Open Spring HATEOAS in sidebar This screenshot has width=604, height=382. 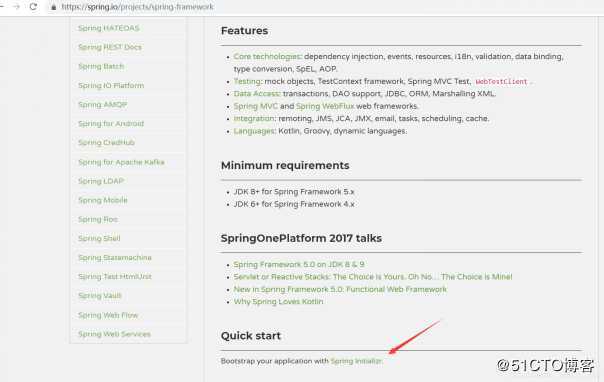[109, 28]
